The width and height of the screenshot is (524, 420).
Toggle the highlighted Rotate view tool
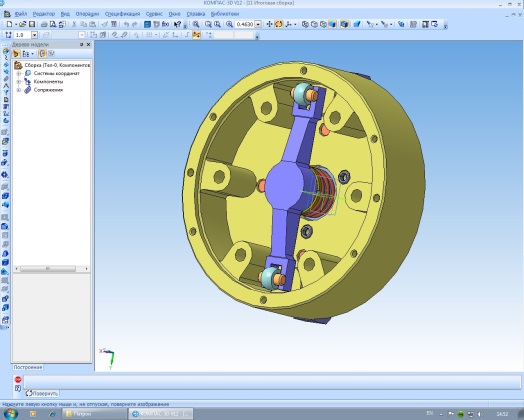(x=278, y=24)
